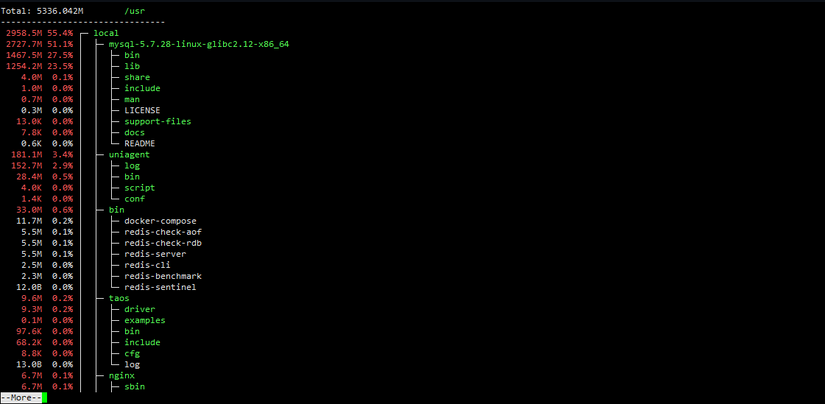
Task: Select the mysql-5.7.28-linux-glibc2.12-x86_64 folder
Action: click(x=199, y=44)
